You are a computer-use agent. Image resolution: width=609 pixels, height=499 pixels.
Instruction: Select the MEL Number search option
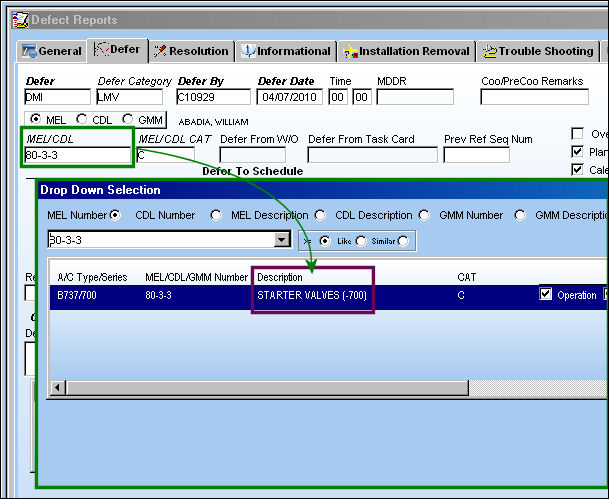[115, 215]
